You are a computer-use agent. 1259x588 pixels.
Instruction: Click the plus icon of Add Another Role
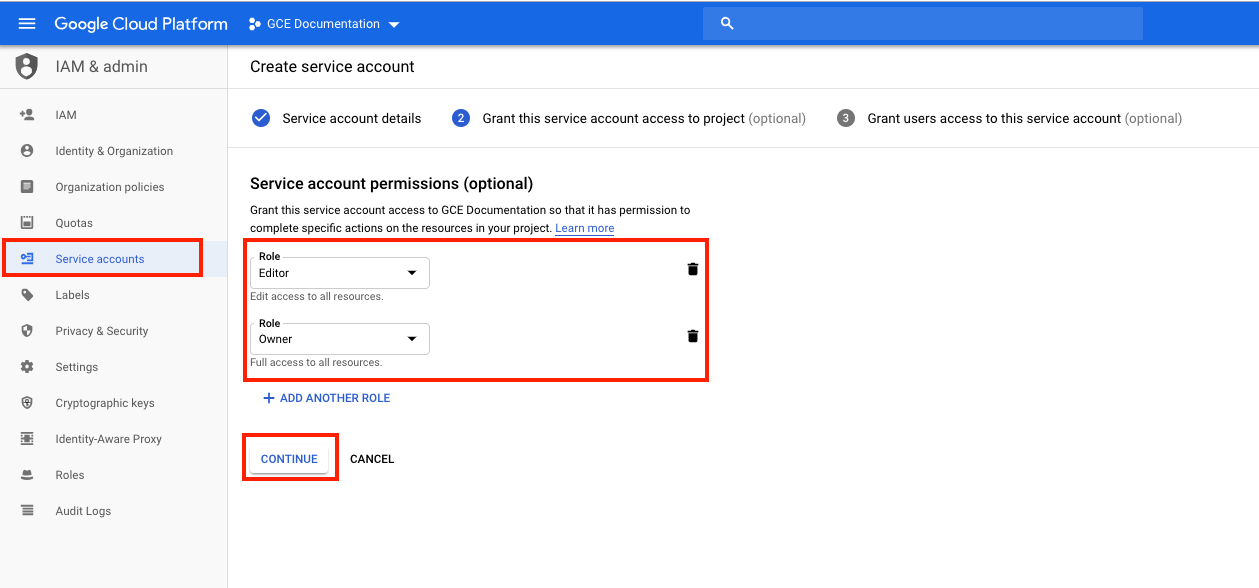pos(268,398)
